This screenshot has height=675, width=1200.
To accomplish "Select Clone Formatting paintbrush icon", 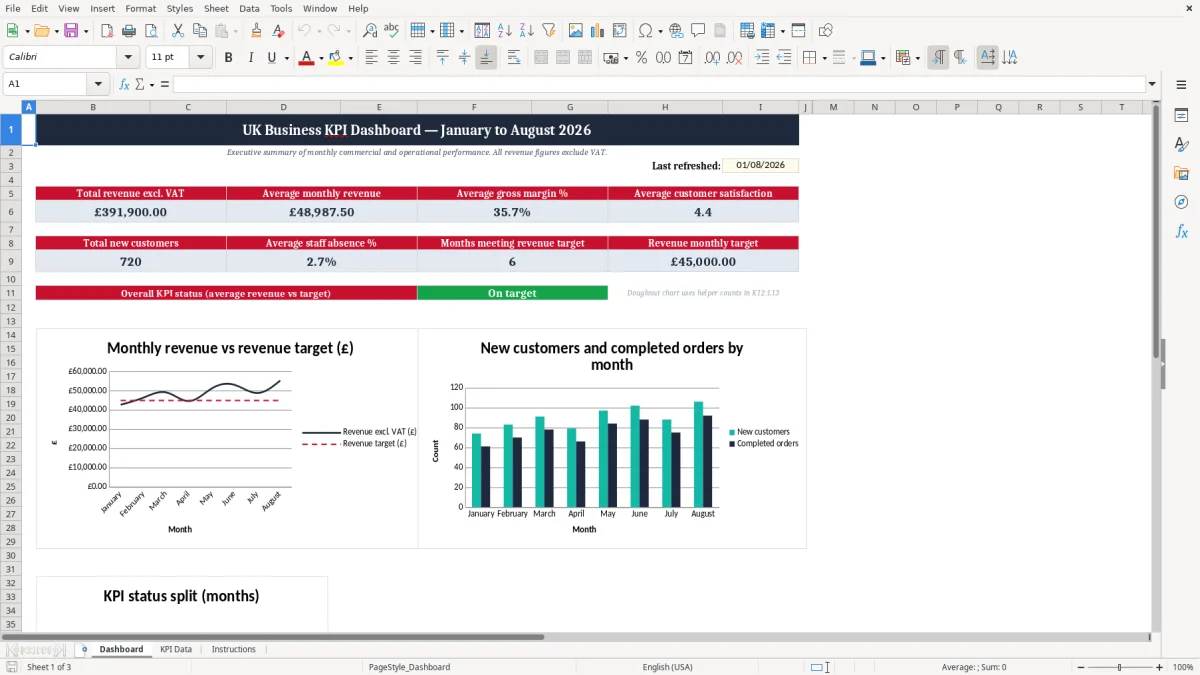I will pos(256,31).
